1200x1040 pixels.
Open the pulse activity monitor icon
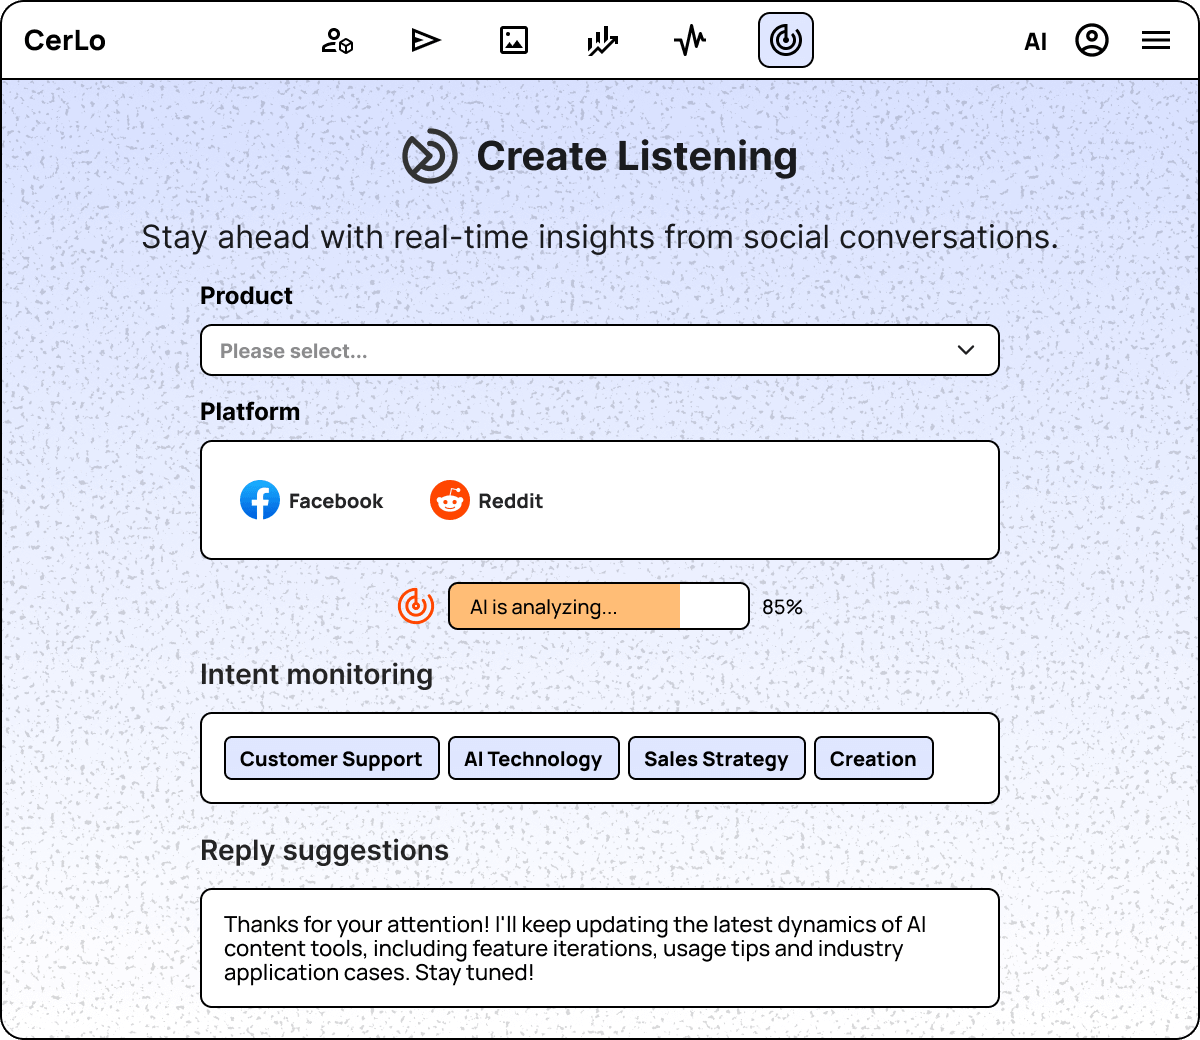coord(690,41)
